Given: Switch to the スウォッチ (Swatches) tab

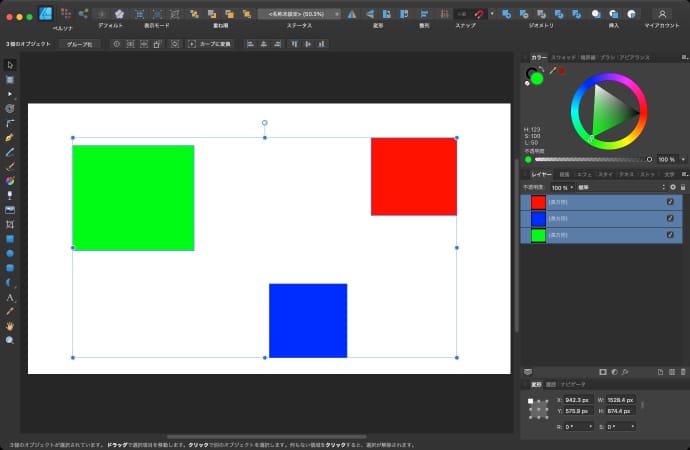Looking at the screenshot, I should coord(563,57).
